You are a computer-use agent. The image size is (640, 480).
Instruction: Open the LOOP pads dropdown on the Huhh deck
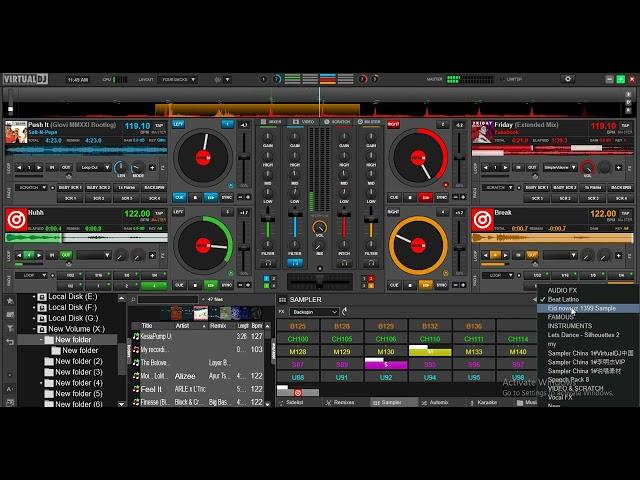pyautogui.click(x=32, y=276)
